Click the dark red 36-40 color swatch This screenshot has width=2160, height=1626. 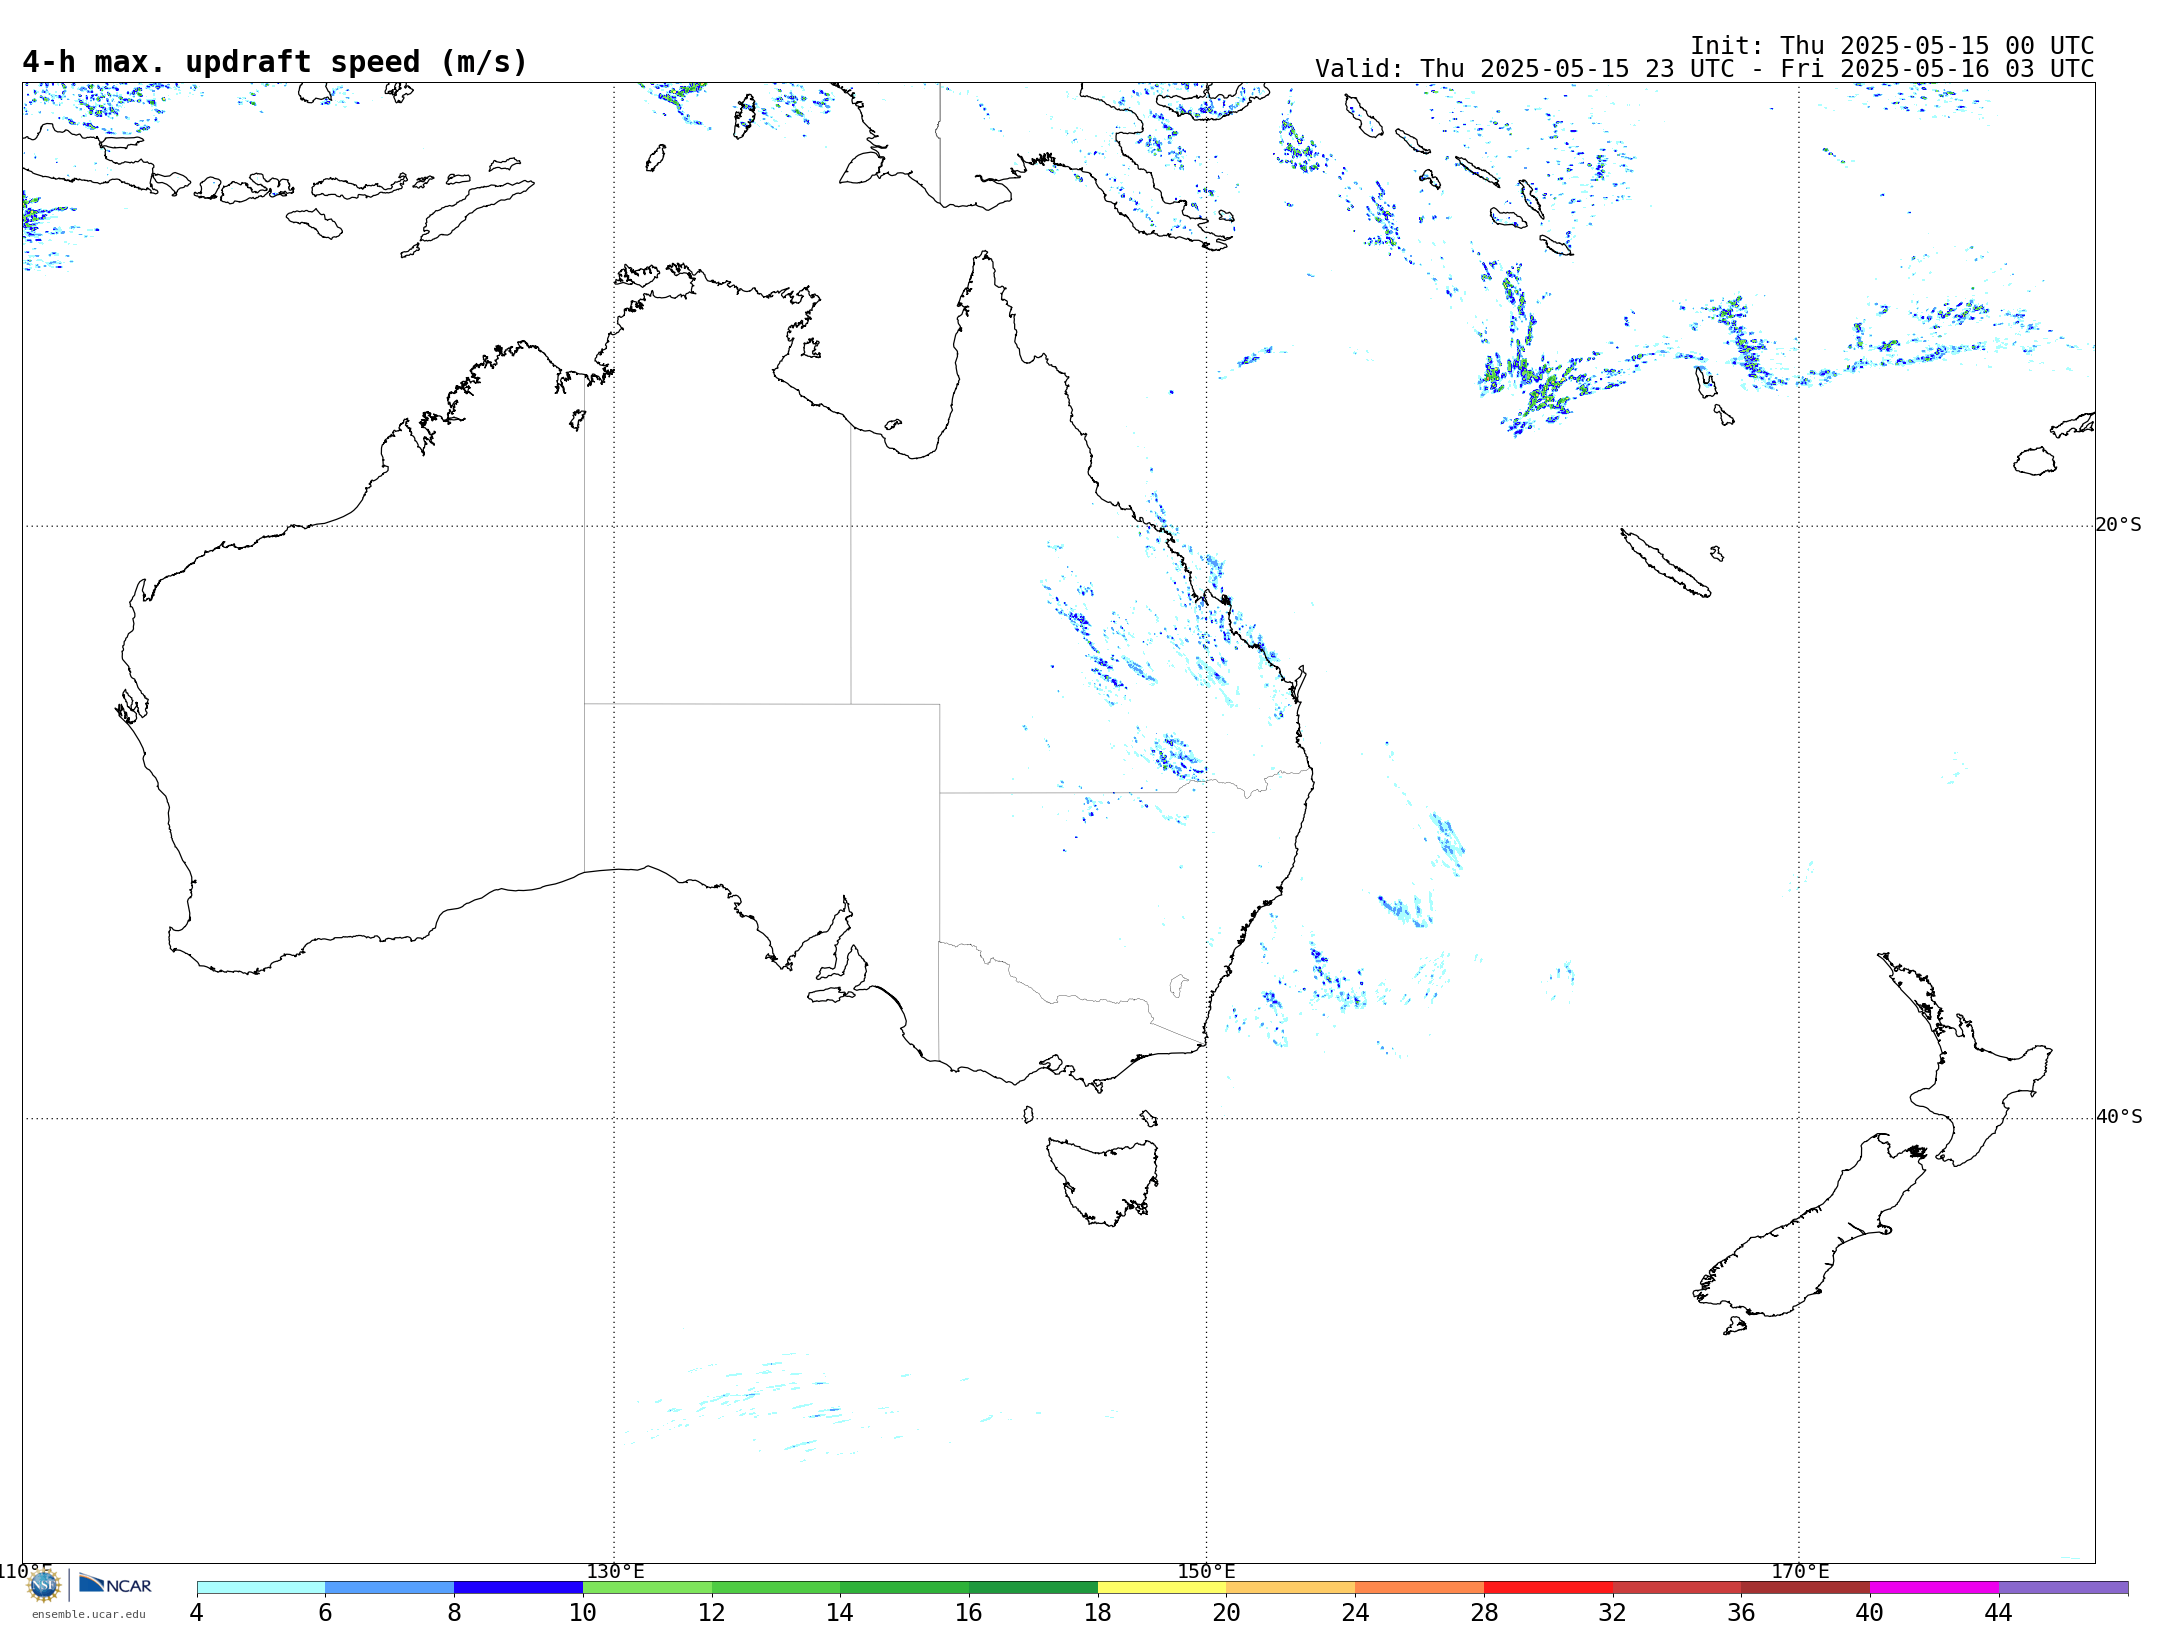click(x=1806, y=1588)
